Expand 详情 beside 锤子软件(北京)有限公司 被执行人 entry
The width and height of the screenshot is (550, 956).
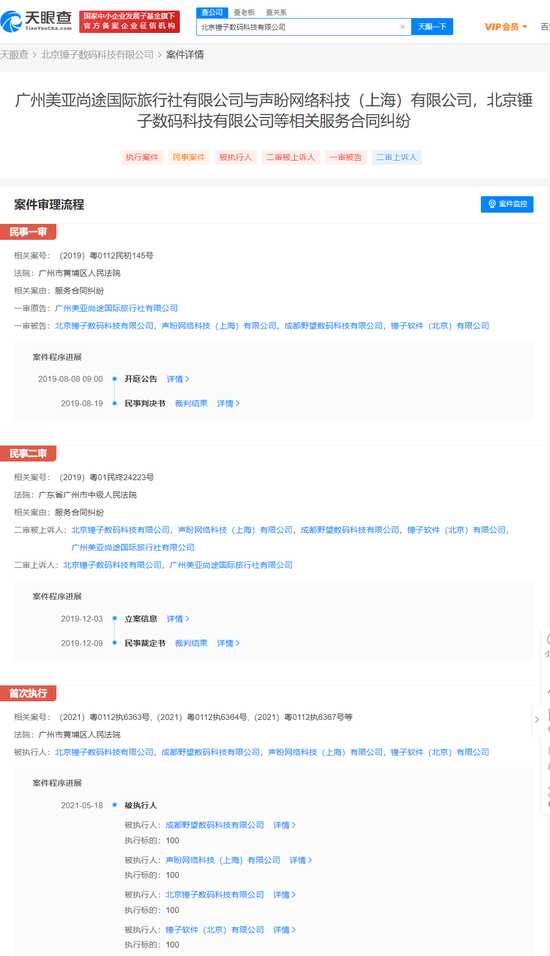coord(285,930)
